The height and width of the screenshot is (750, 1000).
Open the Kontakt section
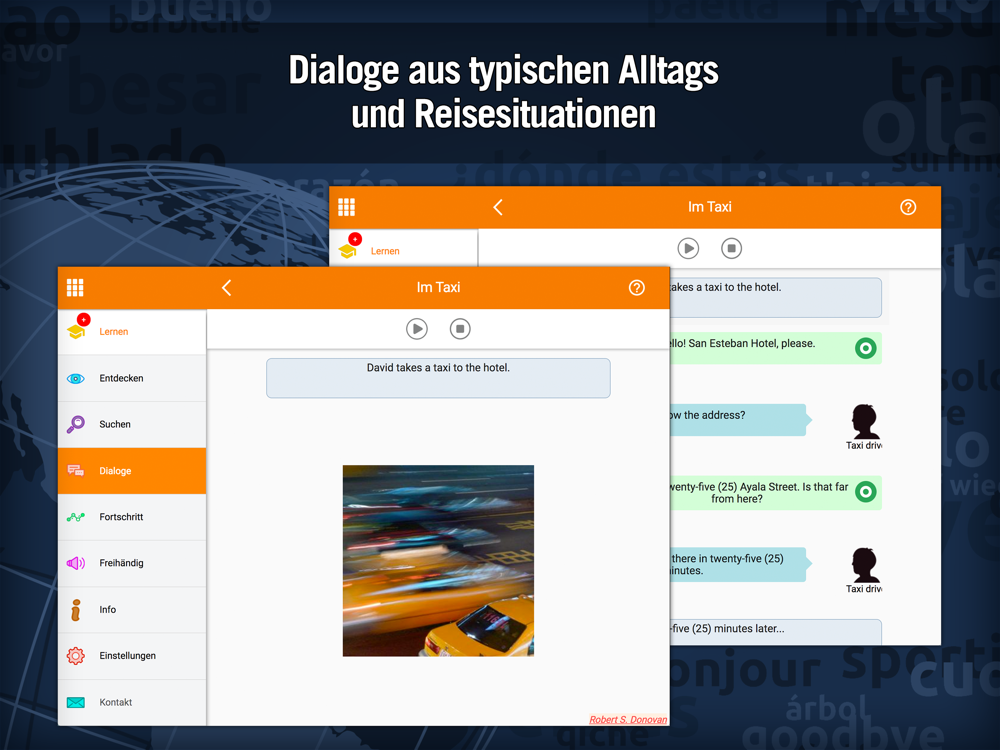132,702
